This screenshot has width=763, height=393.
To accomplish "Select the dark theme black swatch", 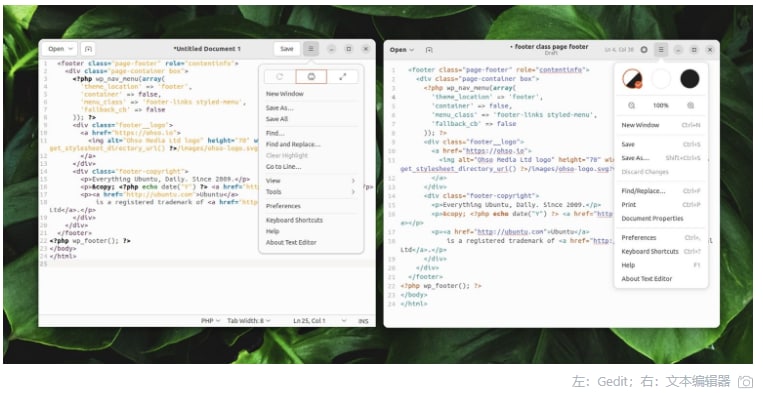I will (690, 79).
